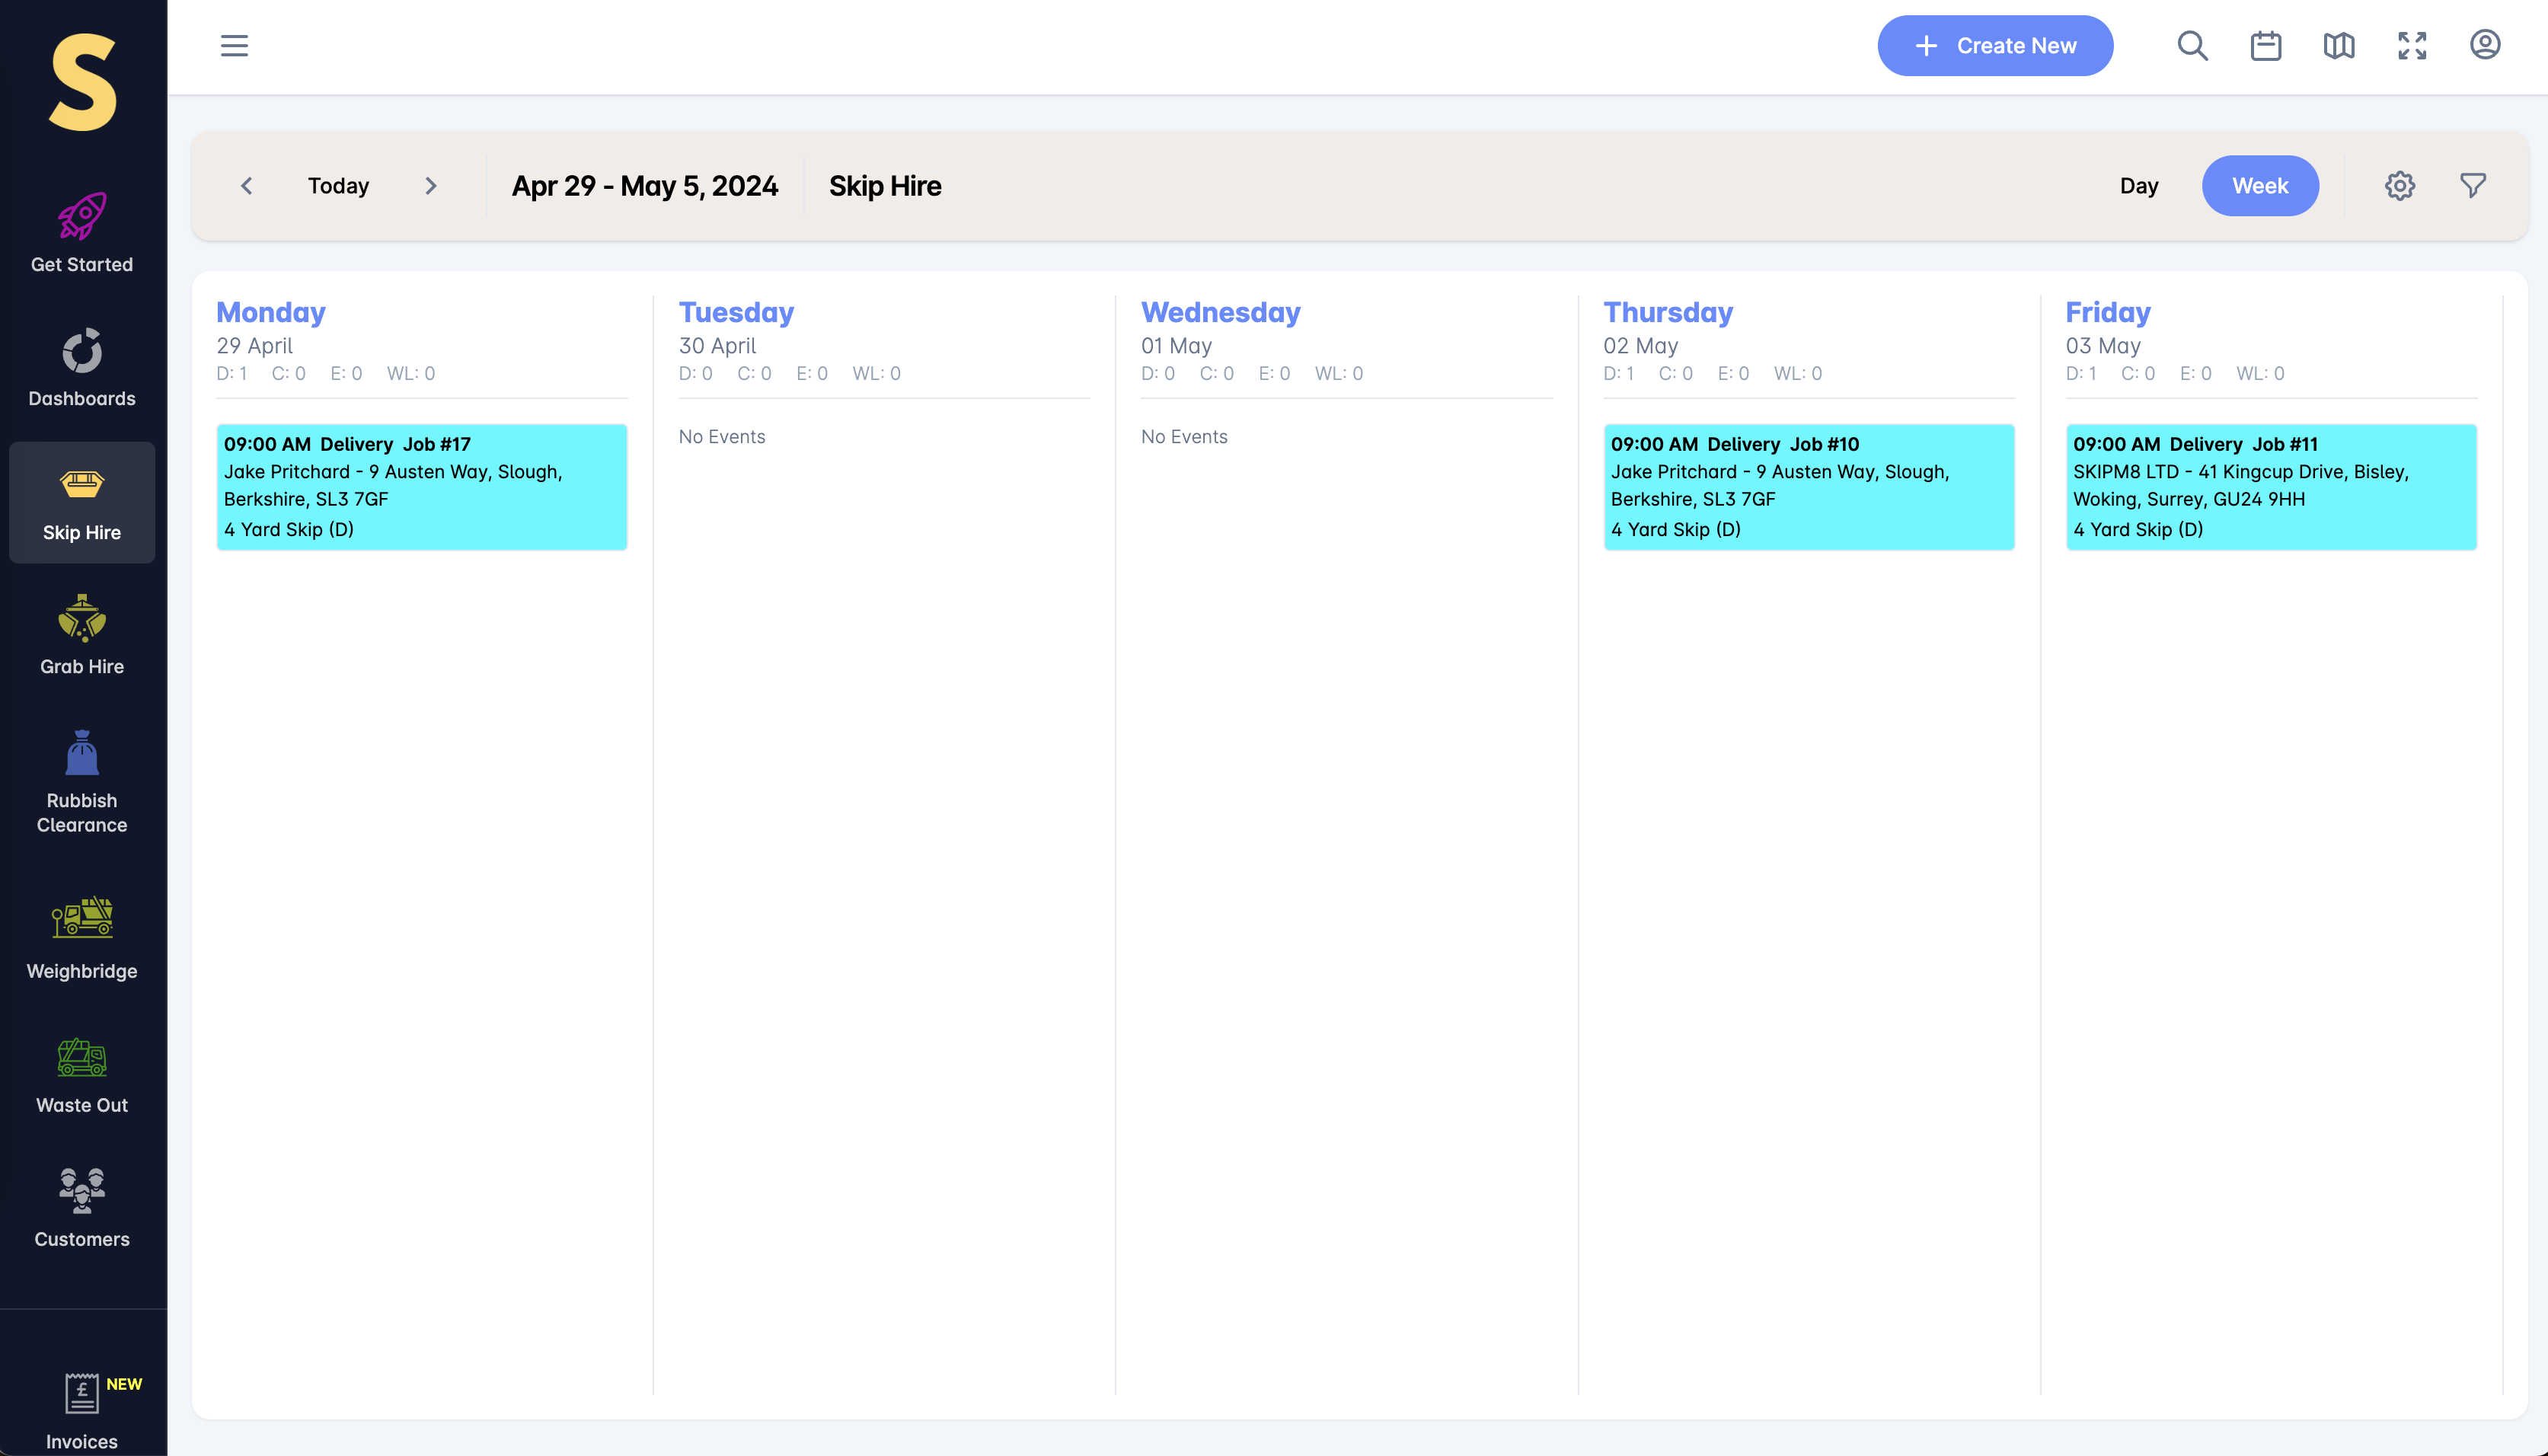2548x1456 pixels.
Task: Click Create New button
Action: (1995, 46)
